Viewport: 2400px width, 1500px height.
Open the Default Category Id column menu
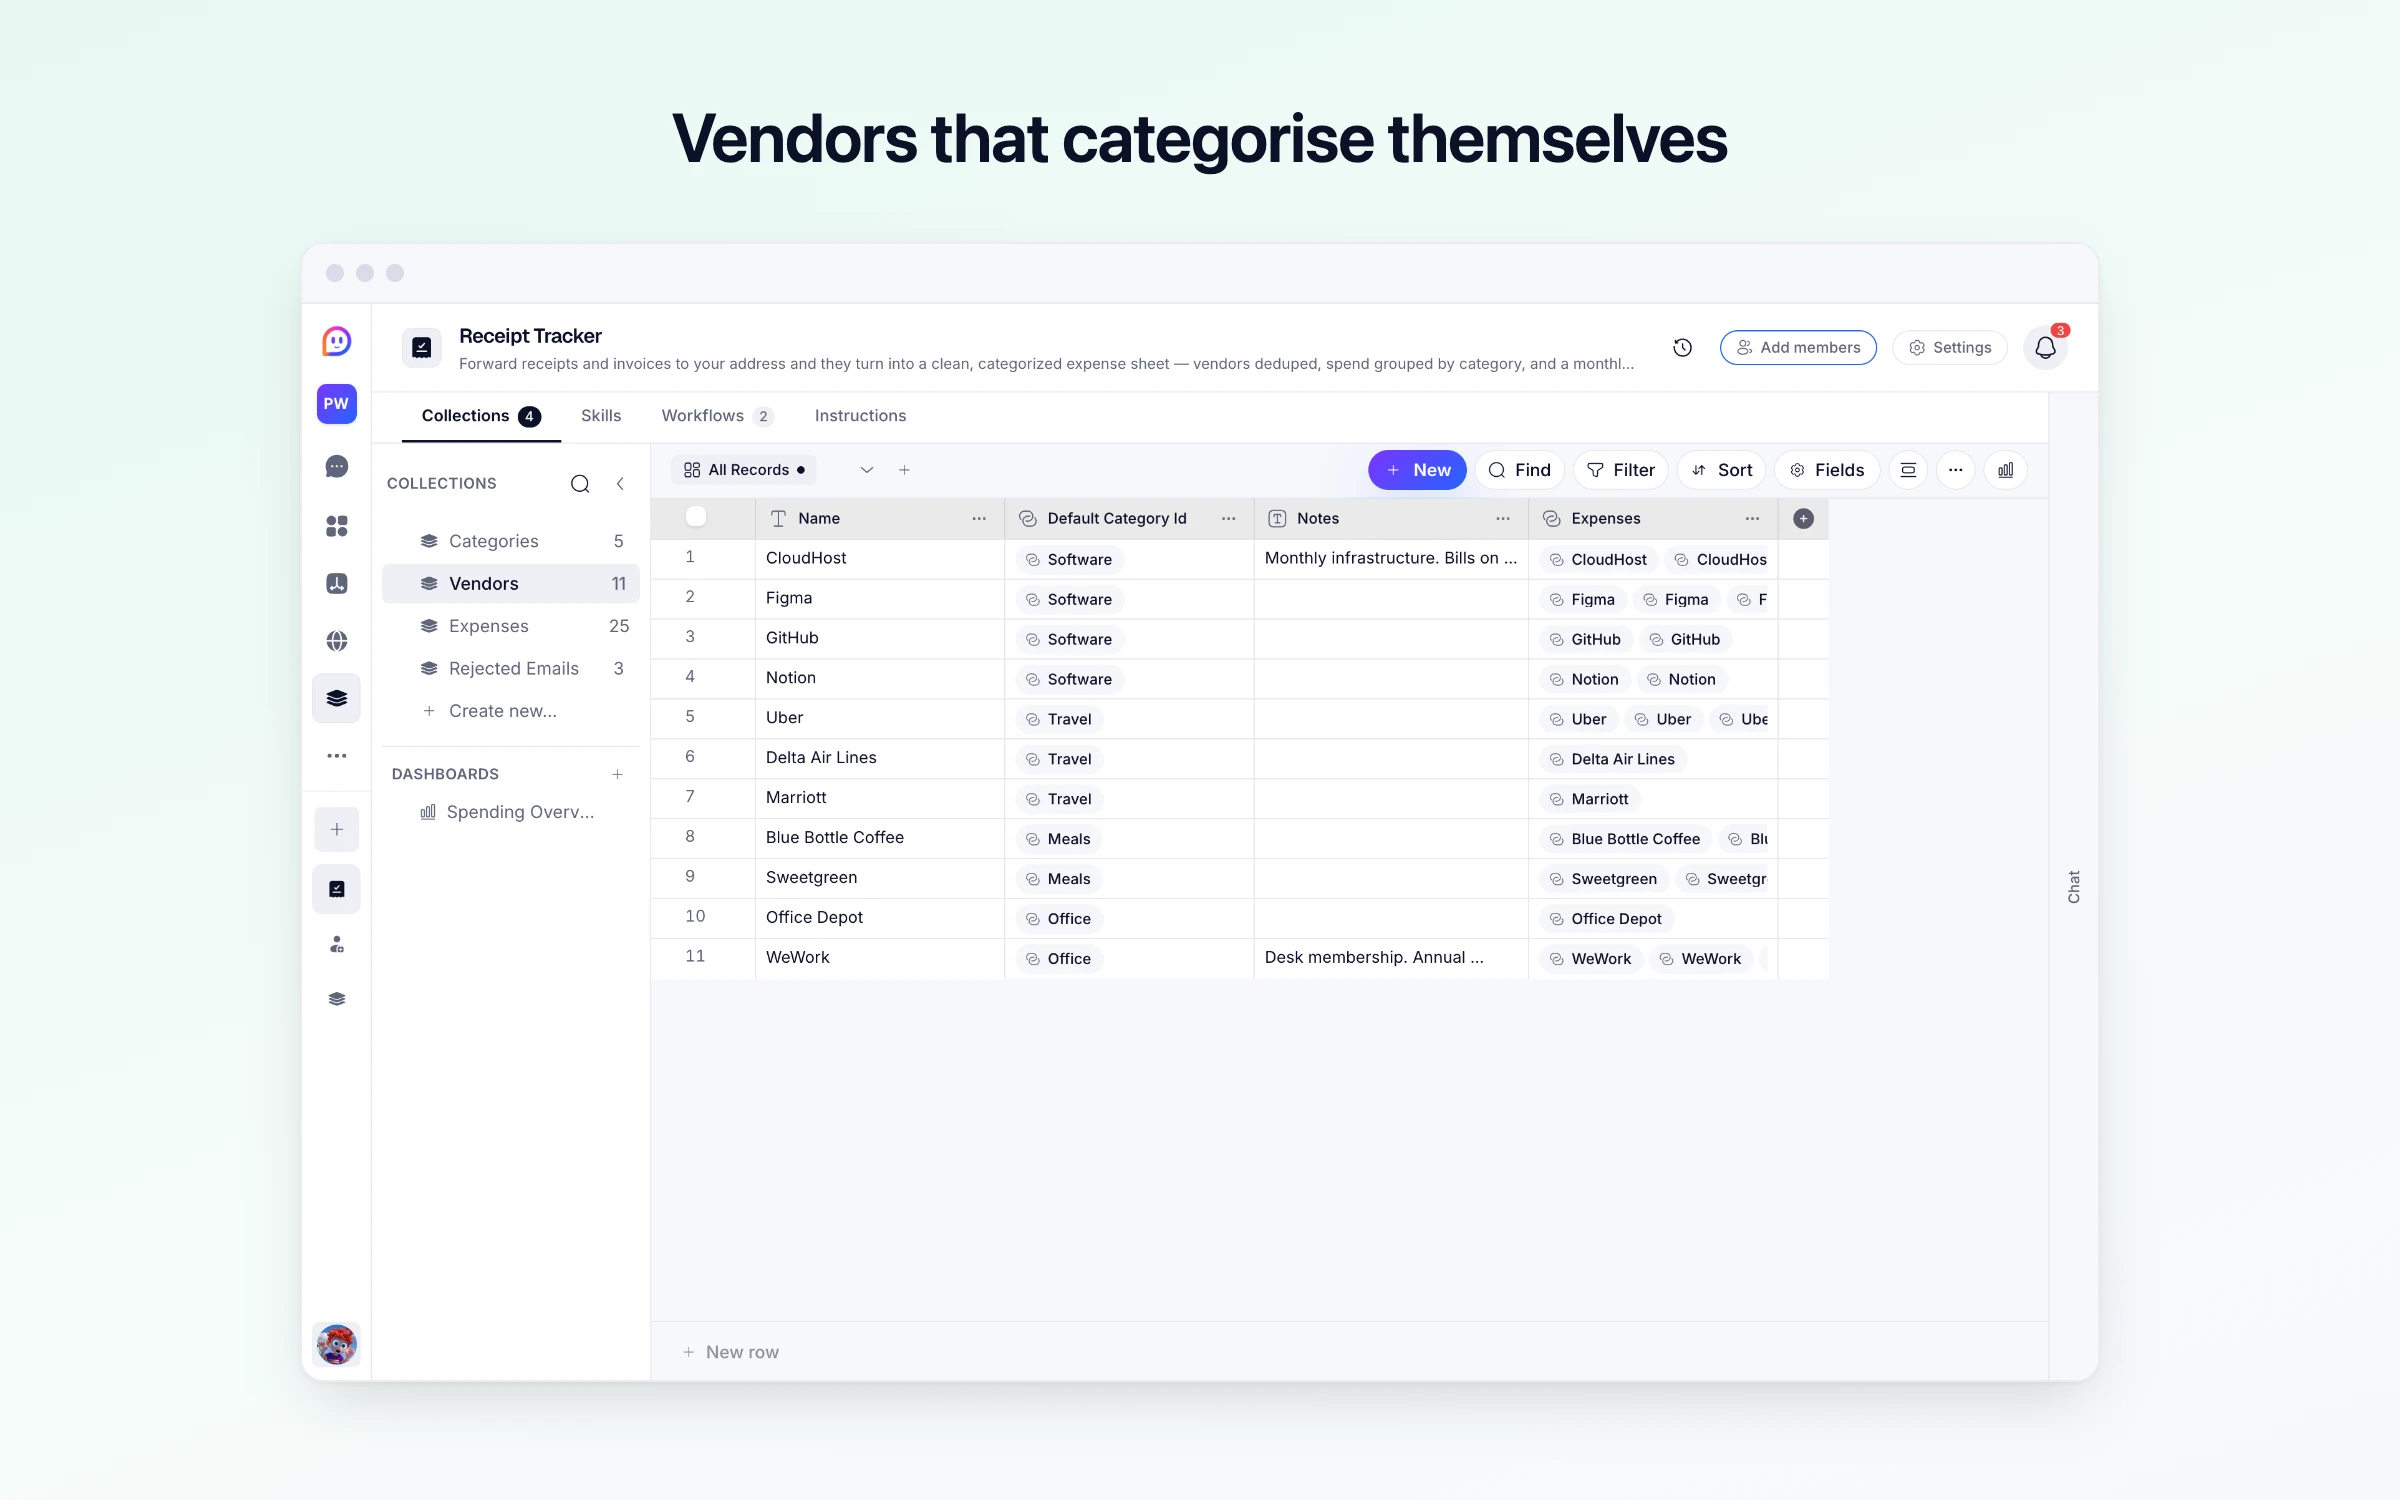coord(1228,518)
